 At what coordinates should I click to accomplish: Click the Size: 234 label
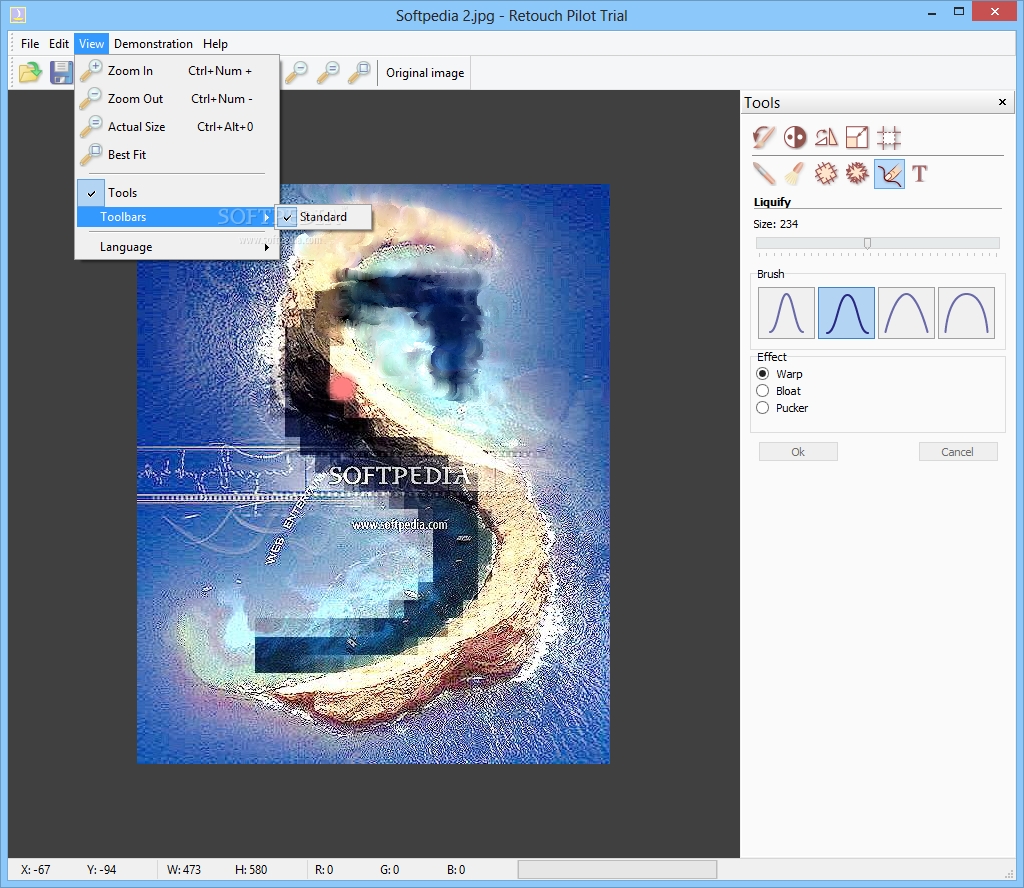775,224
